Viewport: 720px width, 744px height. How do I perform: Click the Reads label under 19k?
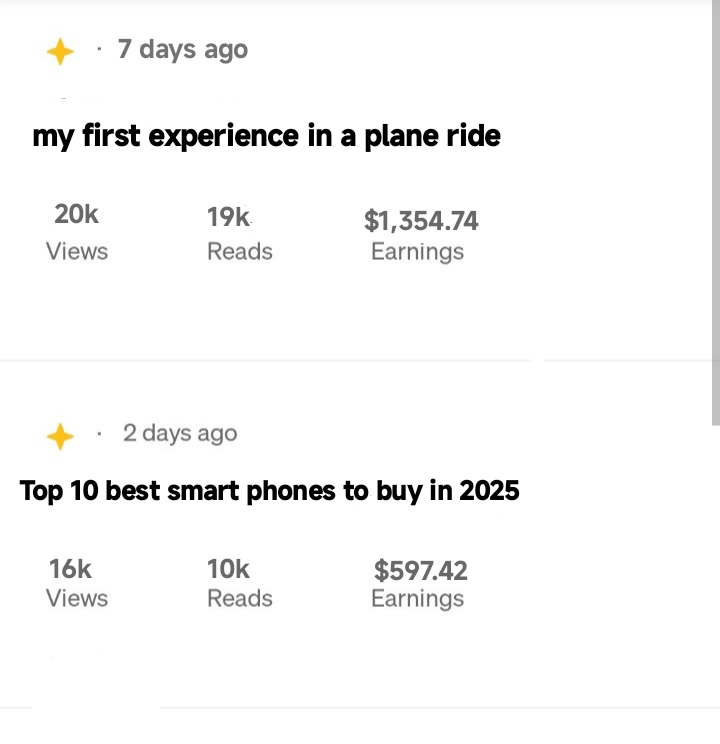(x=240, y=252)
